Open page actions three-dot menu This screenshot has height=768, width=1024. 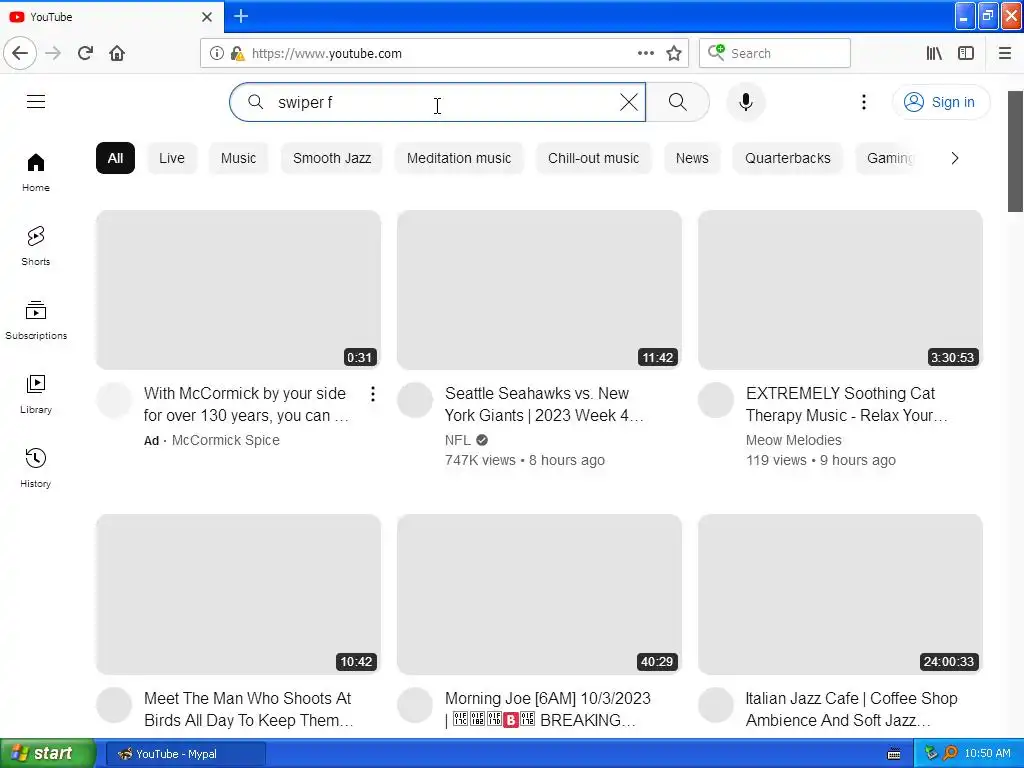(645, 54)
